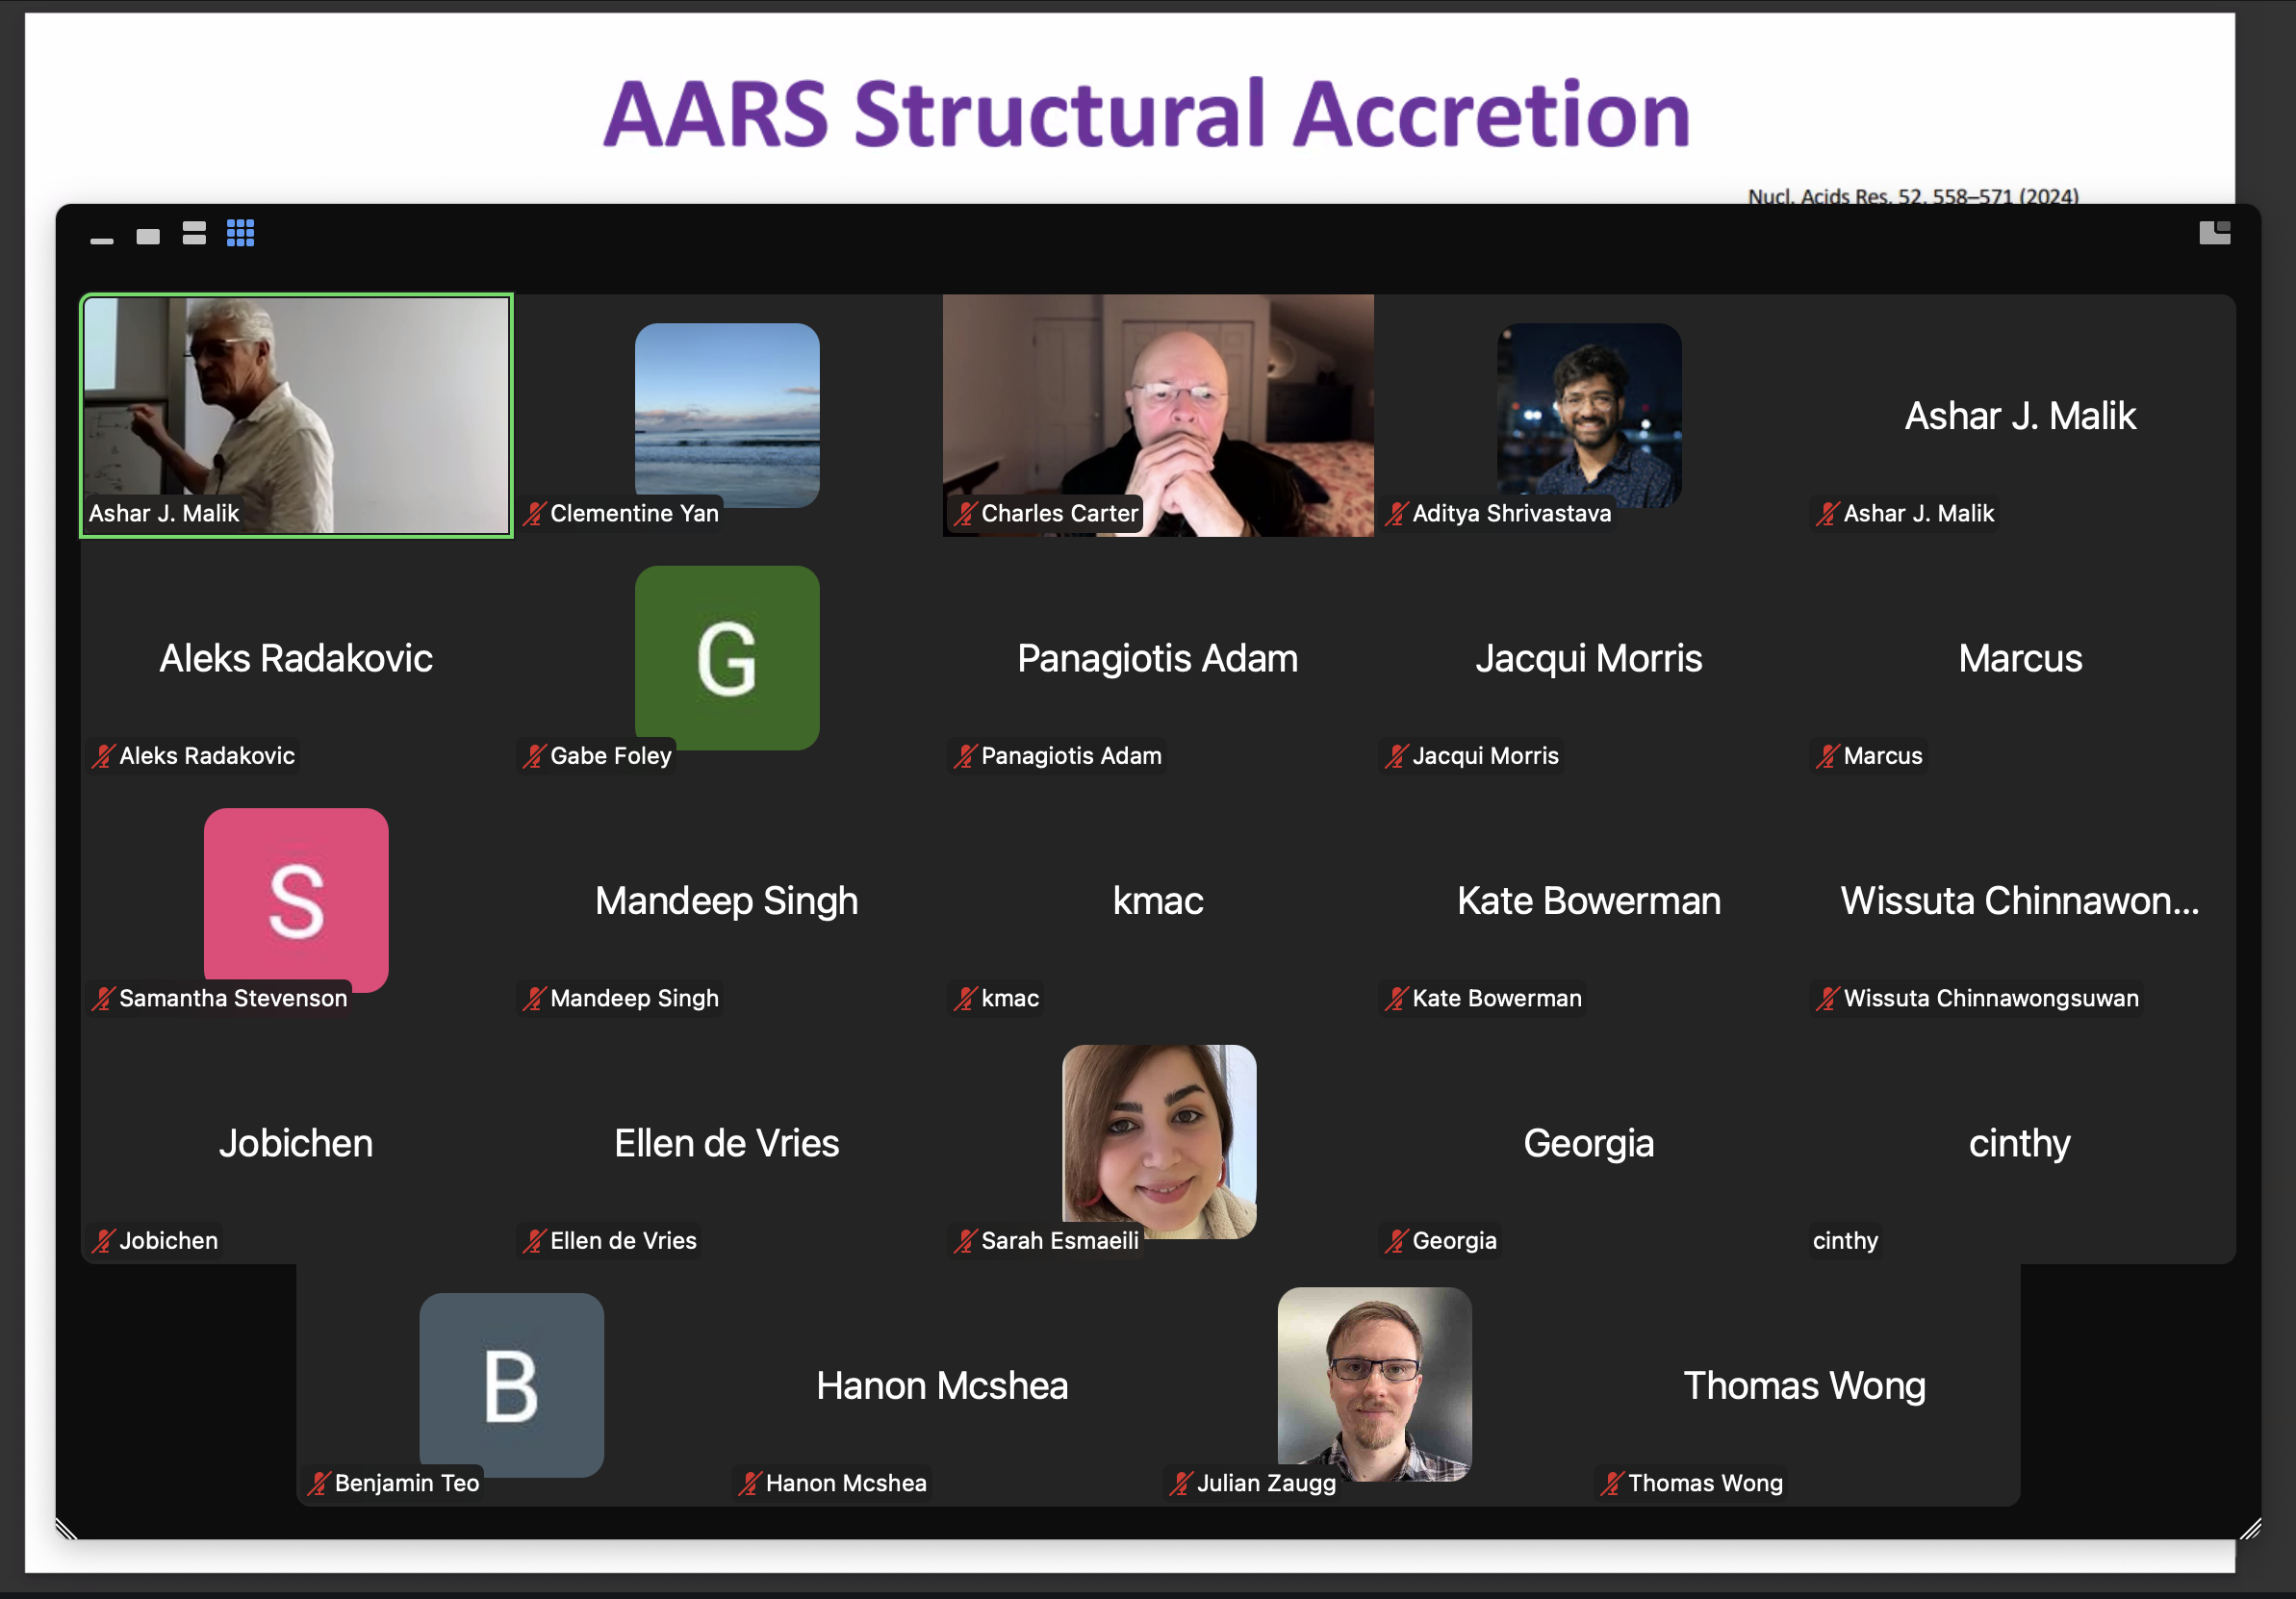Switch to single-speaker video view
Screen dimensions: 2296x1599
(x=148, y=236)
